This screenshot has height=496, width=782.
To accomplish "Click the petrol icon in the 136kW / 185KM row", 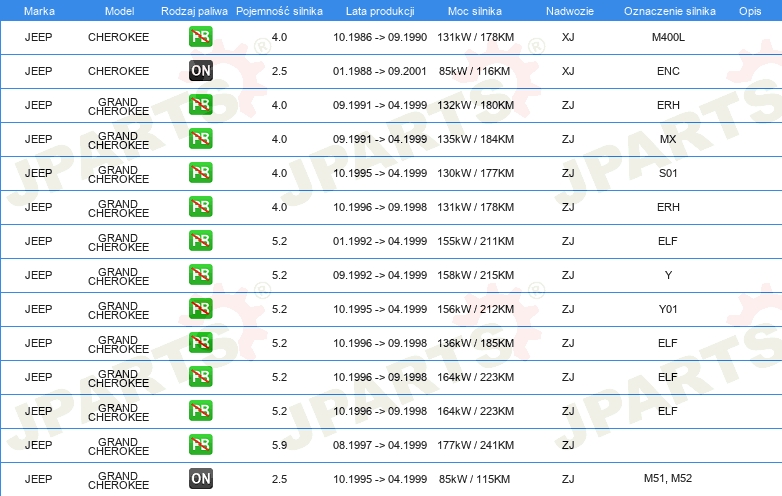I will 200,343.
